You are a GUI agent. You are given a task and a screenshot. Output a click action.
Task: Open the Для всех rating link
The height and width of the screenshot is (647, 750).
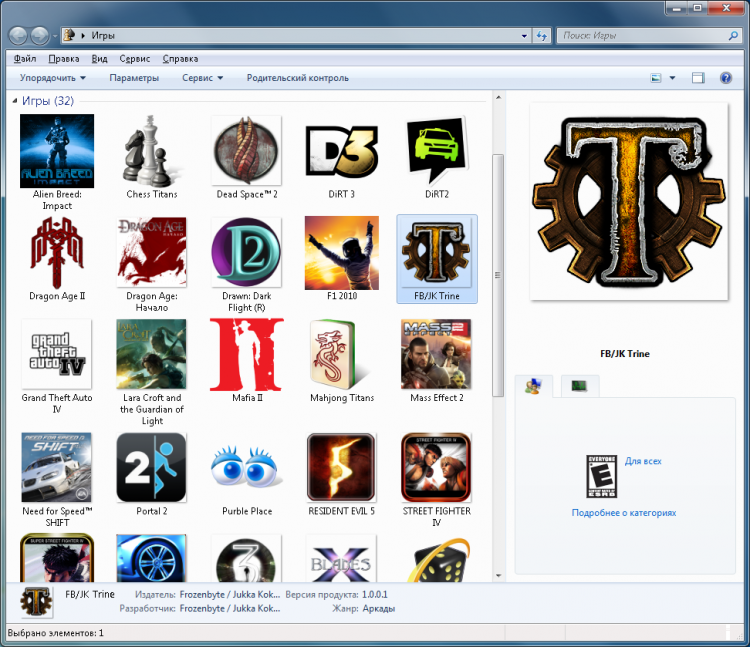tap(643, 461)
